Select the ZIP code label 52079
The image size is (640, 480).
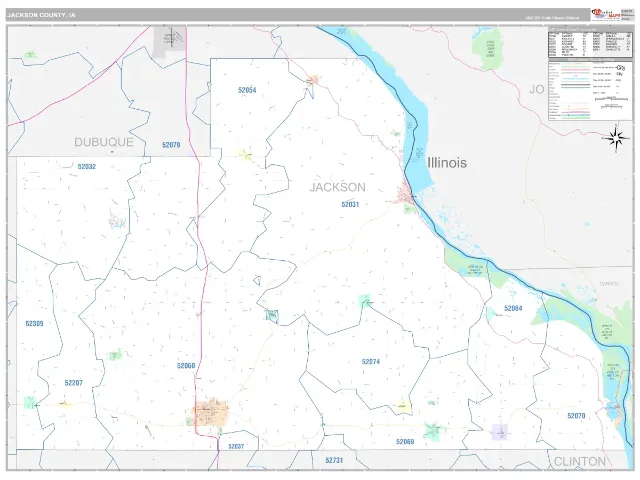(171, 145)
